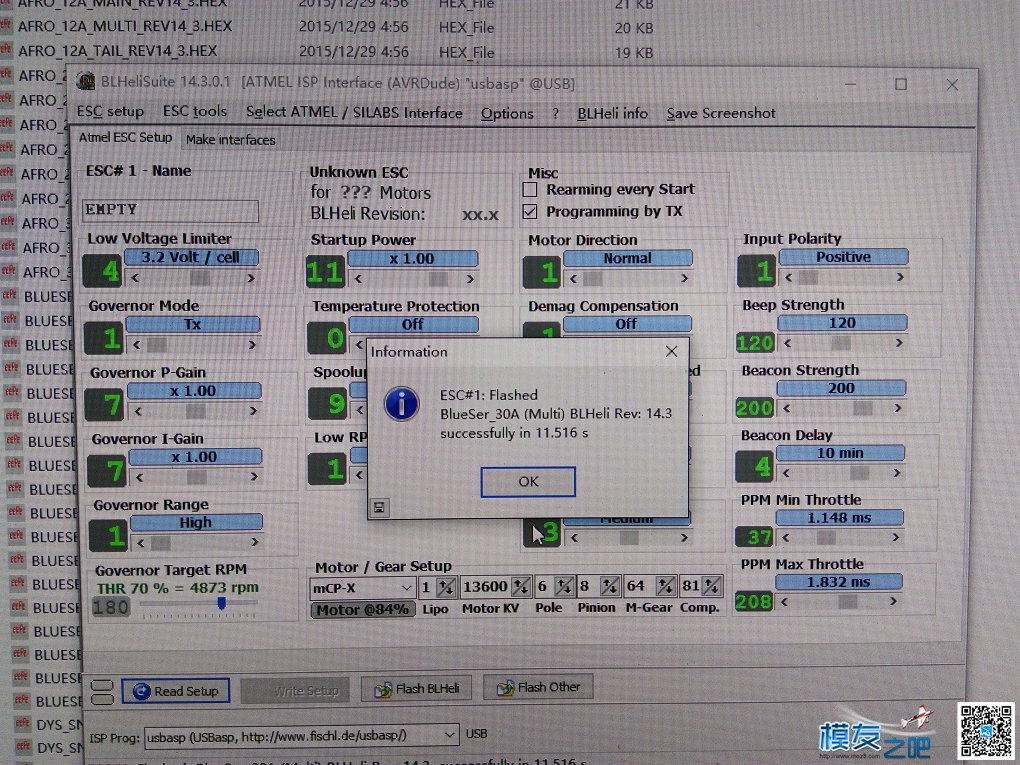The image size is (1020, 765).
Task: Click the Pole count stepper arrows
Action: tap(564, 587)
